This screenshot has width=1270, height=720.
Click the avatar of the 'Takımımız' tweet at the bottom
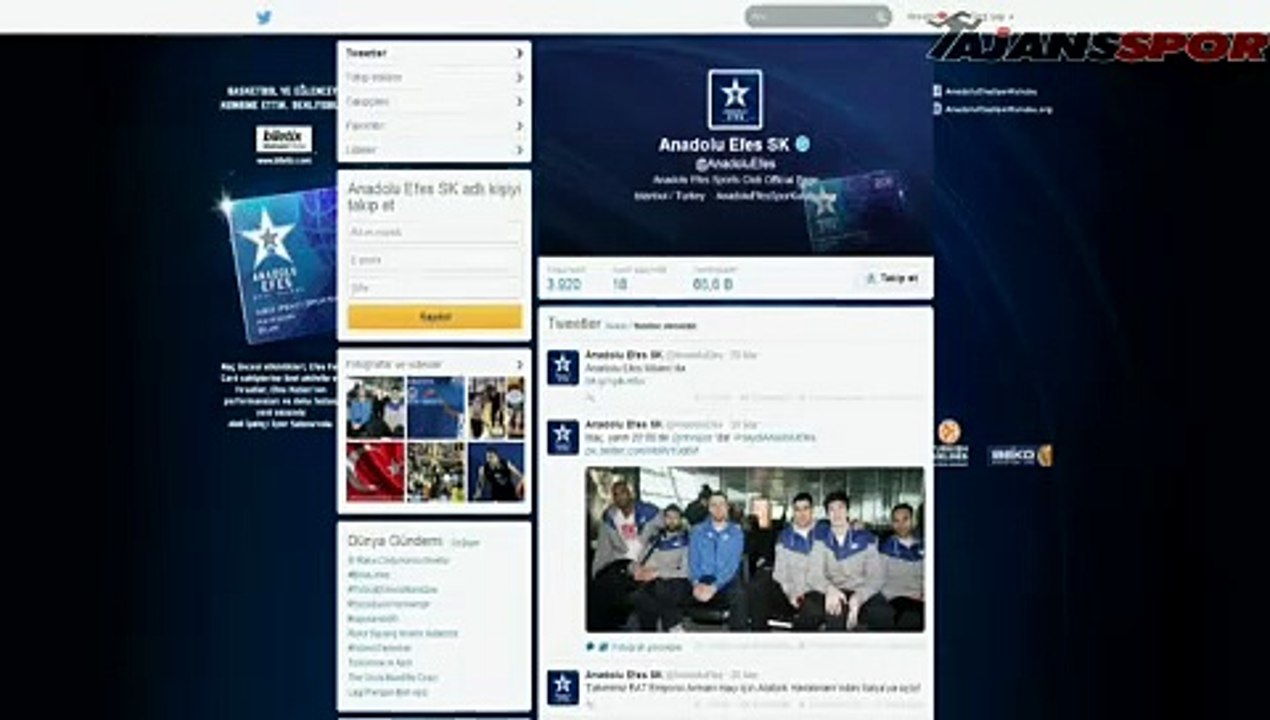click(x=563, y=687)
